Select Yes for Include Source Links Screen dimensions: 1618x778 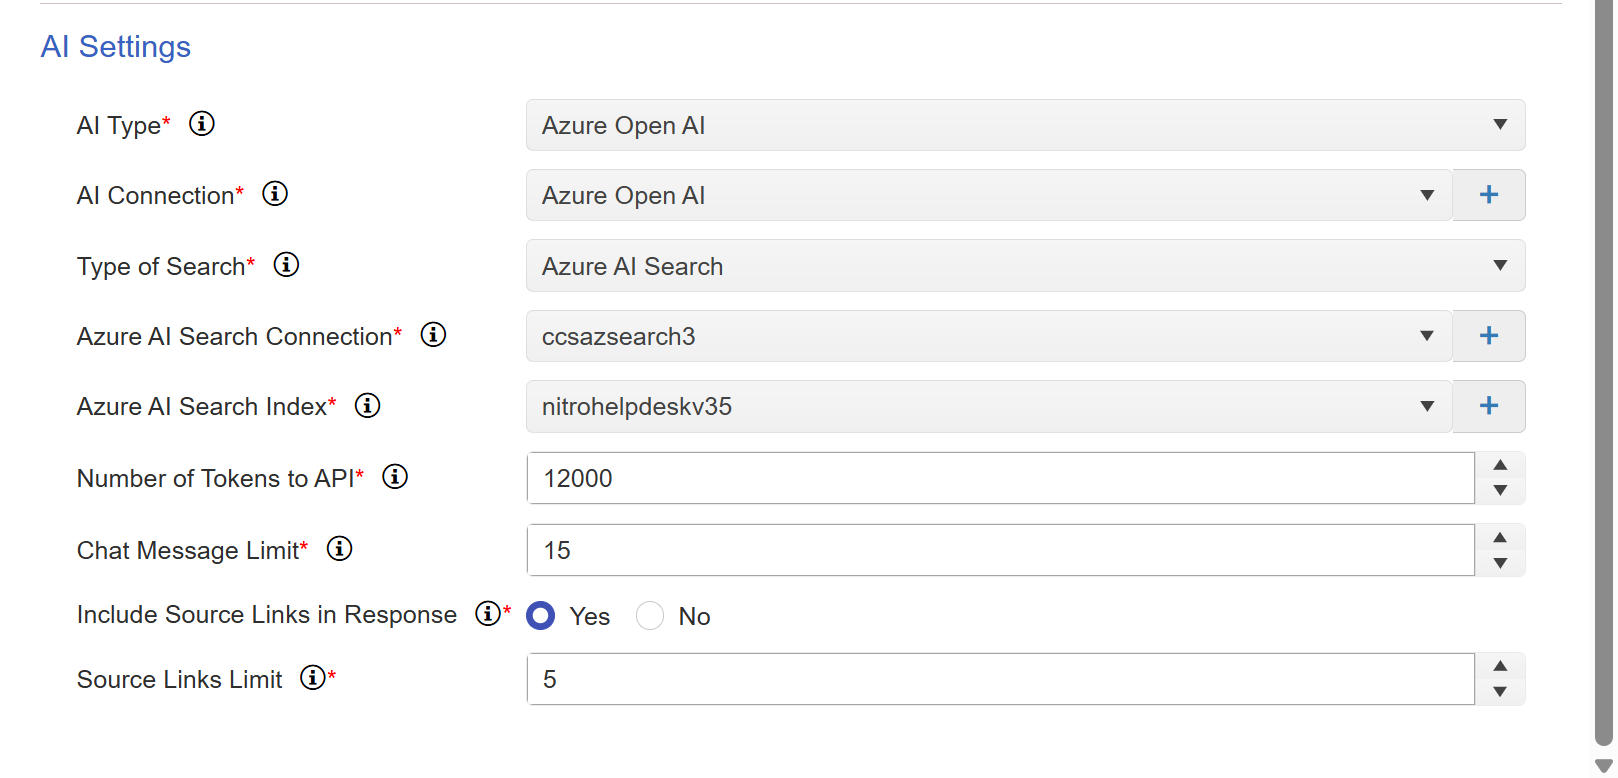tap(541, 616)
